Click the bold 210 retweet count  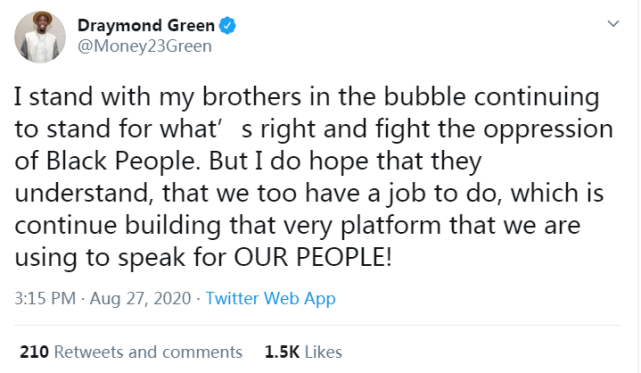tap(34, 352)
